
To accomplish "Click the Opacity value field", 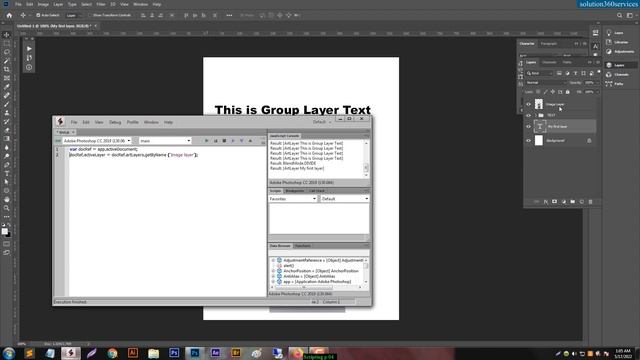I will pos(590,83).
